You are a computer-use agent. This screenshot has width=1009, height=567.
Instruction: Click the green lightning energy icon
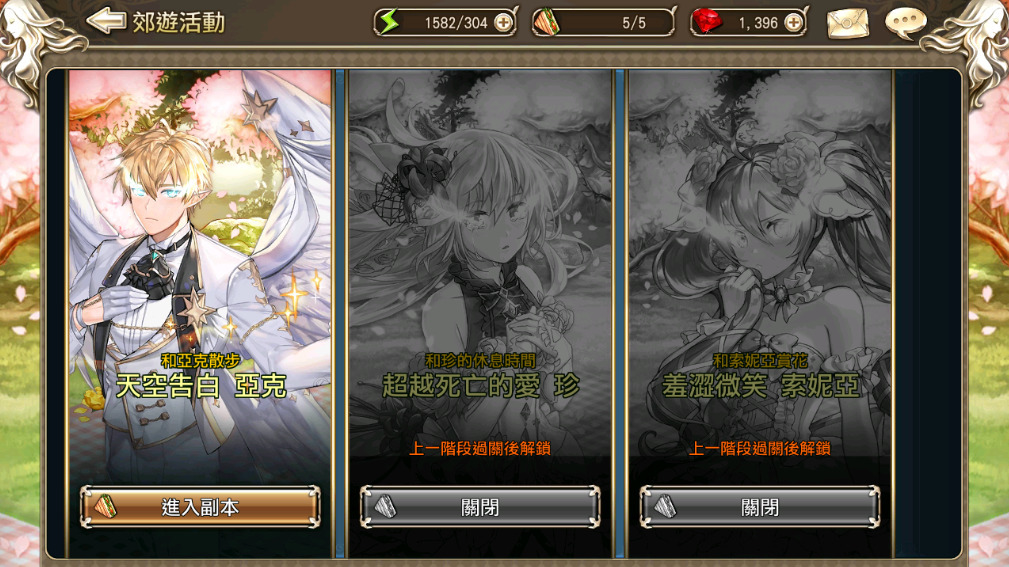[389, 23]
